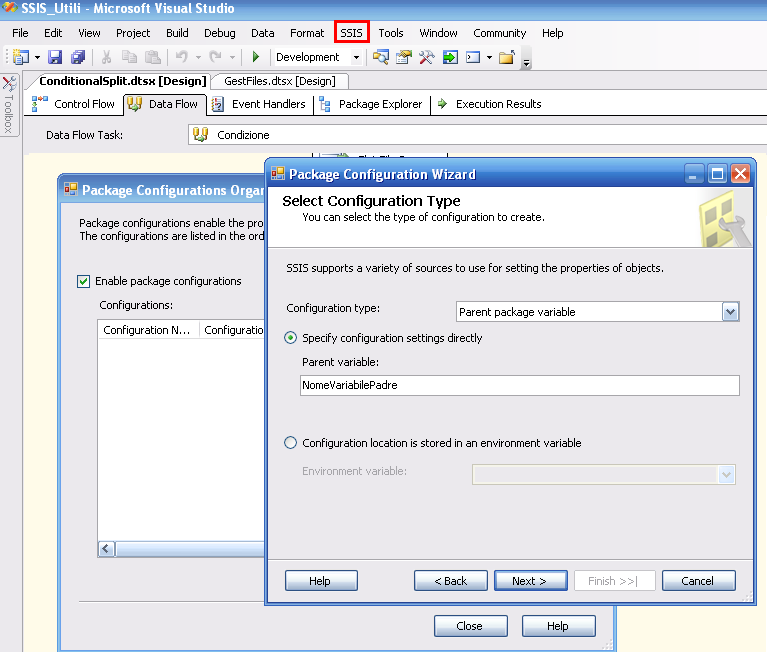Open the Development solution configuration dropdown
767x652 pixels.
click(357, 58)
